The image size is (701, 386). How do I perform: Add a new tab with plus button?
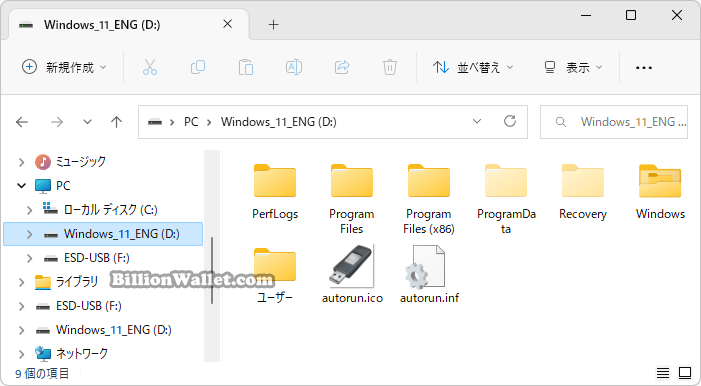274,25
